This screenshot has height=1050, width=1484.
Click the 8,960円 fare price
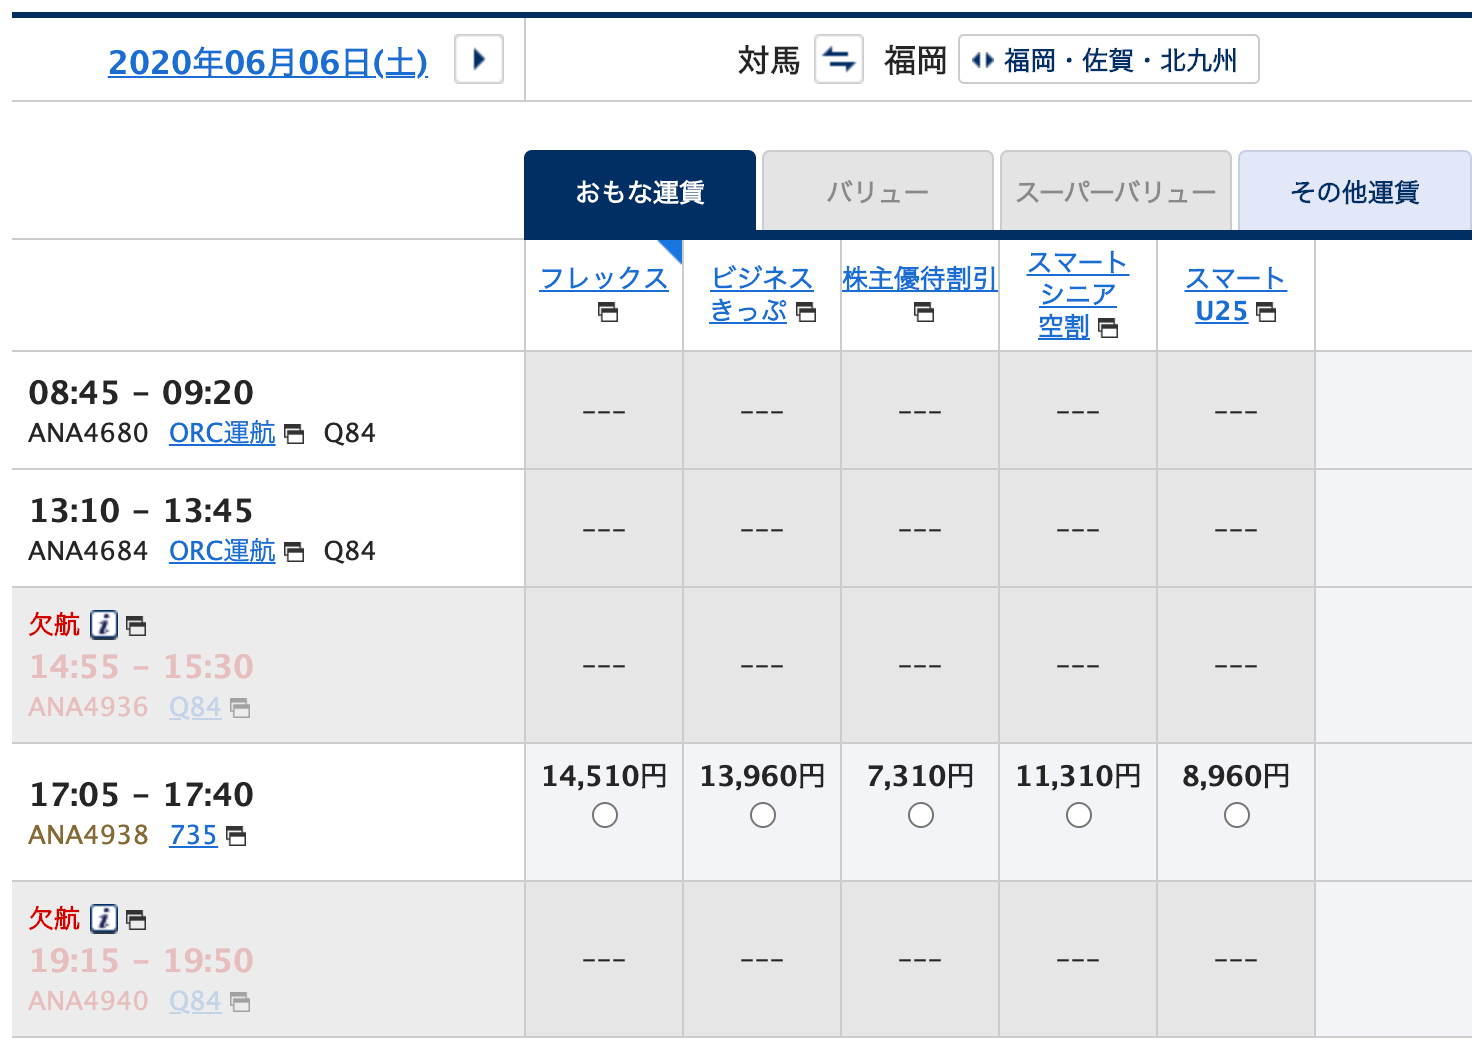(1236, 776)
